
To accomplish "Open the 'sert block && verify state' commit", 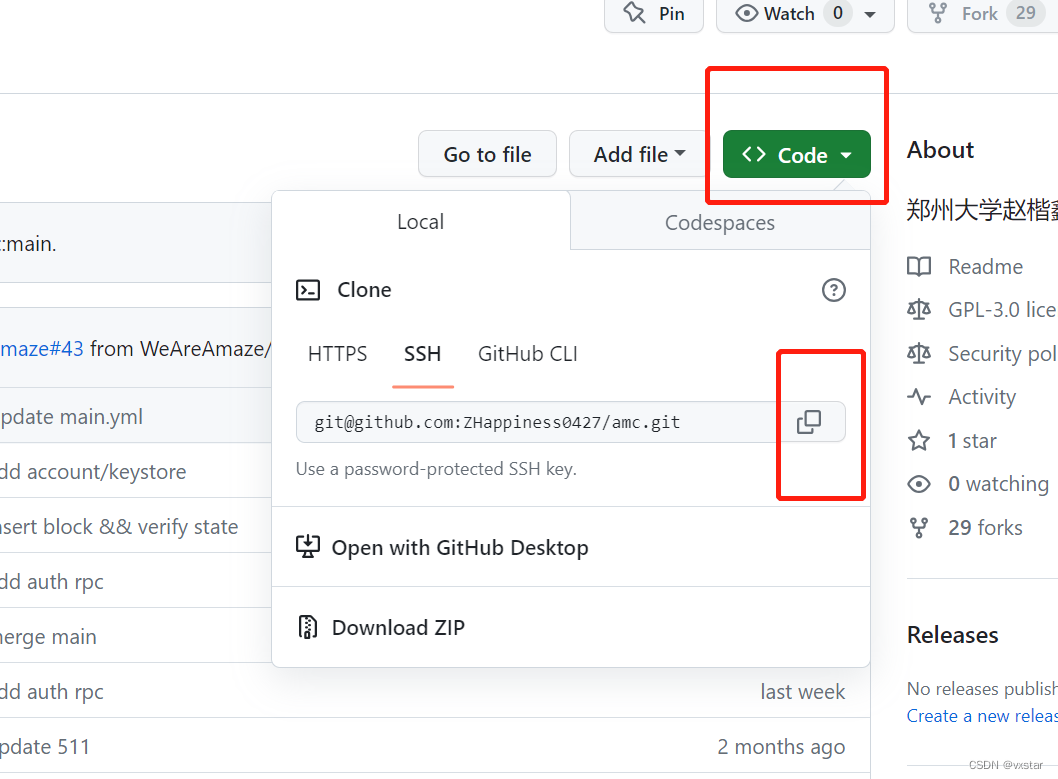I will [x=119, y=527].
